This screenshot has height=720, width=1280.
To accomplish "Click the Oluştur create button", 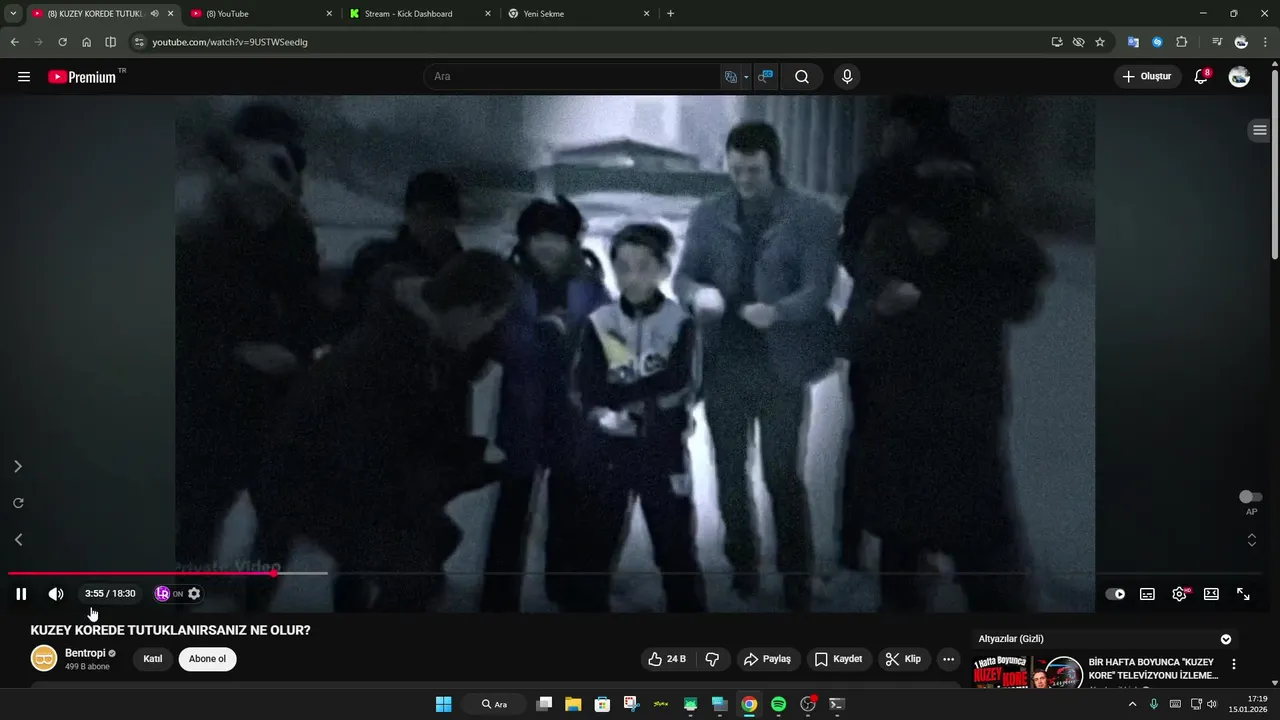I will point(1147,77).
